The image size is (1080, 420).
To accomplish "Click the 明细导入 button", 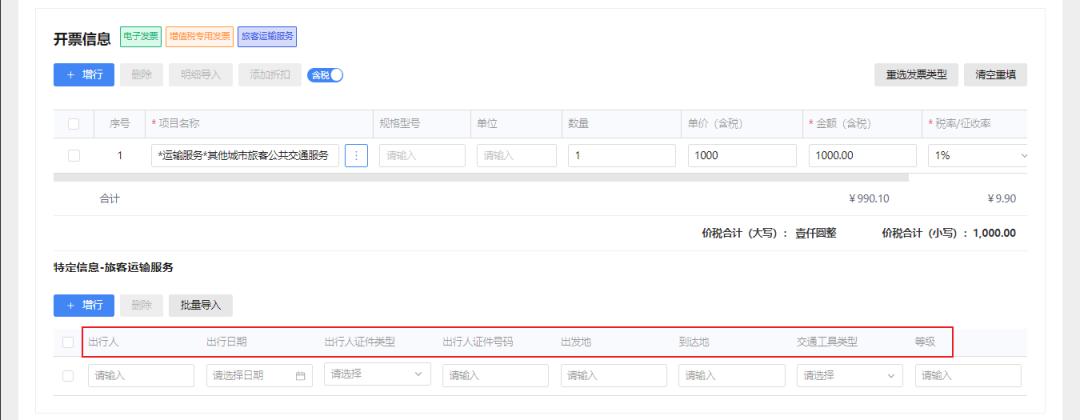I will coord(200,75).
